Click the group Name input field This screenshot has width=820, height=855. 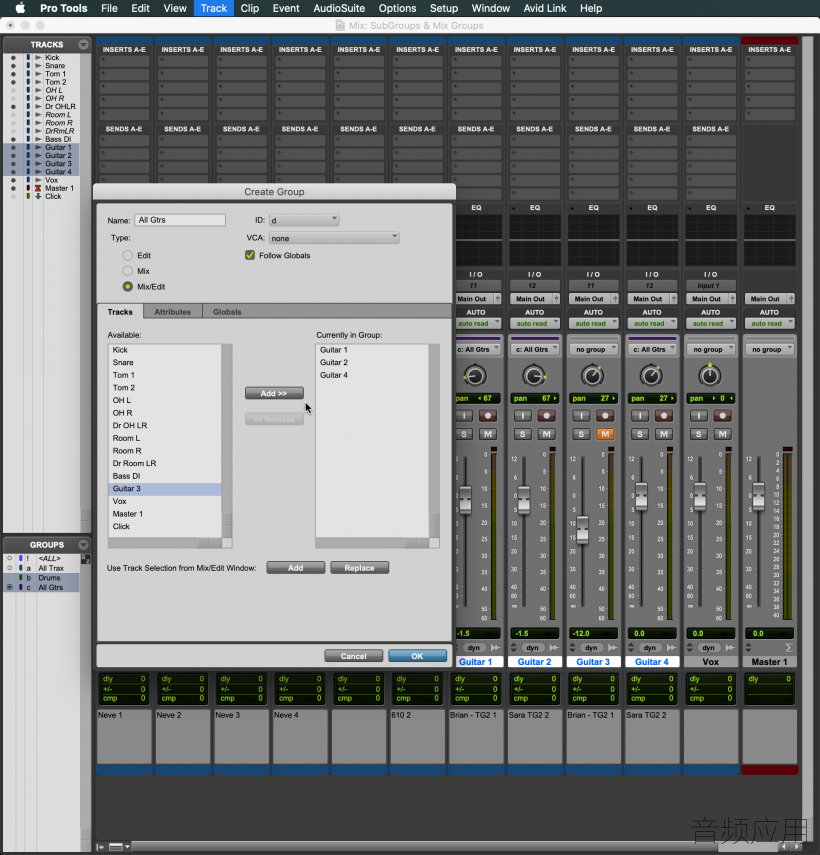tap(180, 220)
